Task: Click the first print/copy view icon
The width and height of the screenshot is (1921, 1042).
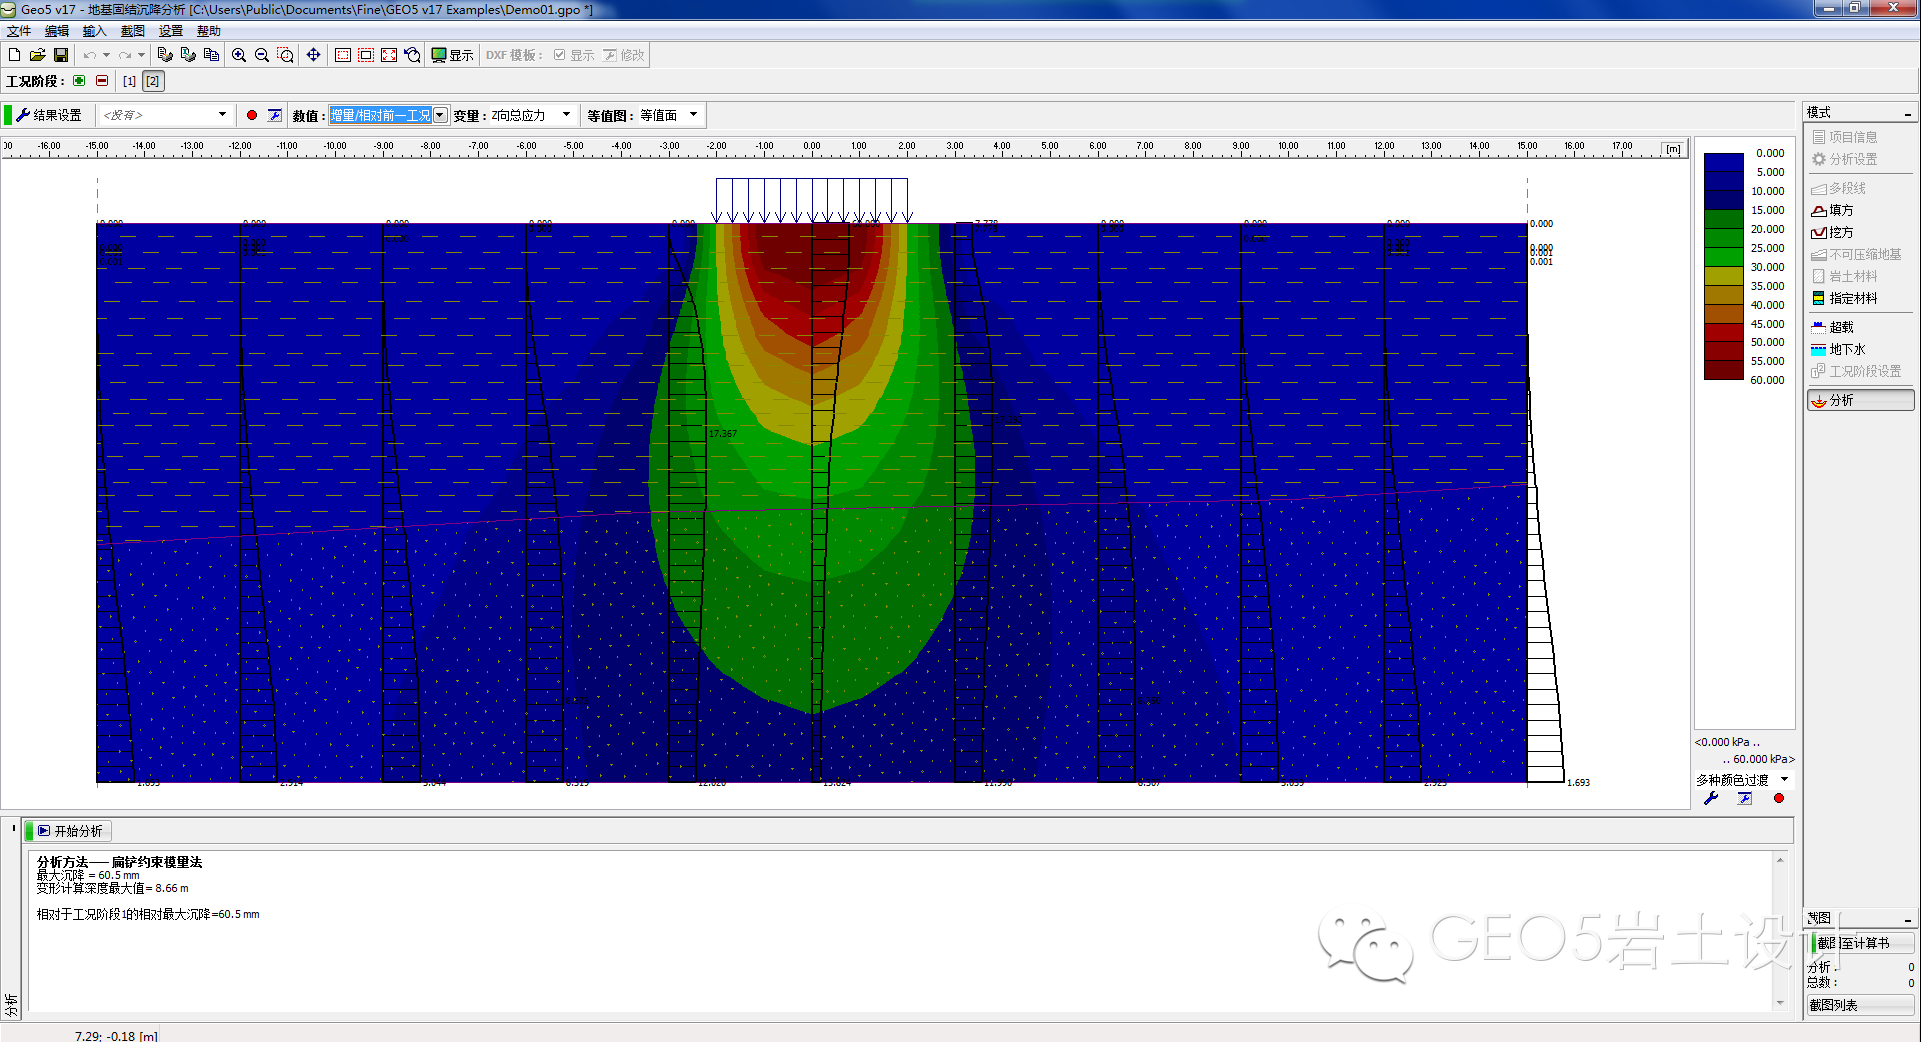Action: point(165,55)
